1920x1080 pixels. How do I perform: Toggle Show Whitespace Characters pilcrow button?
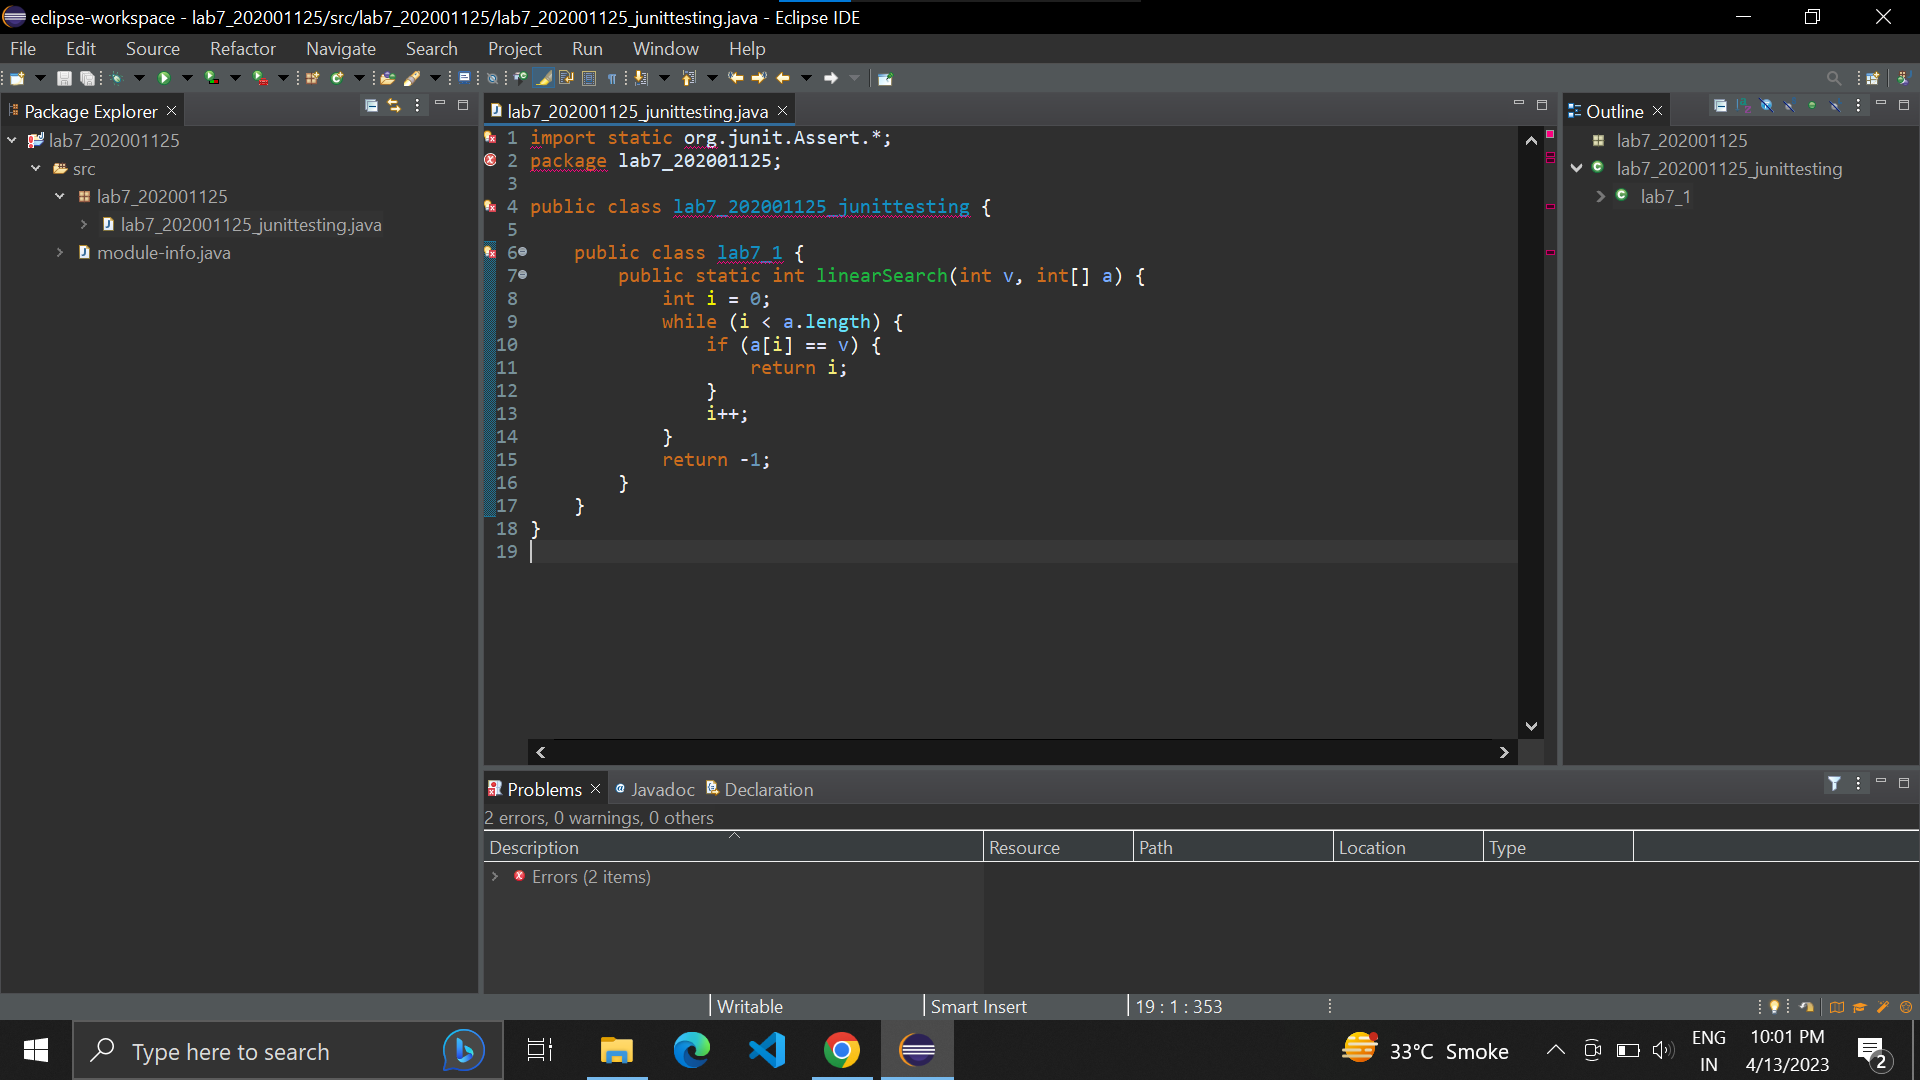(x=612, y=78)
